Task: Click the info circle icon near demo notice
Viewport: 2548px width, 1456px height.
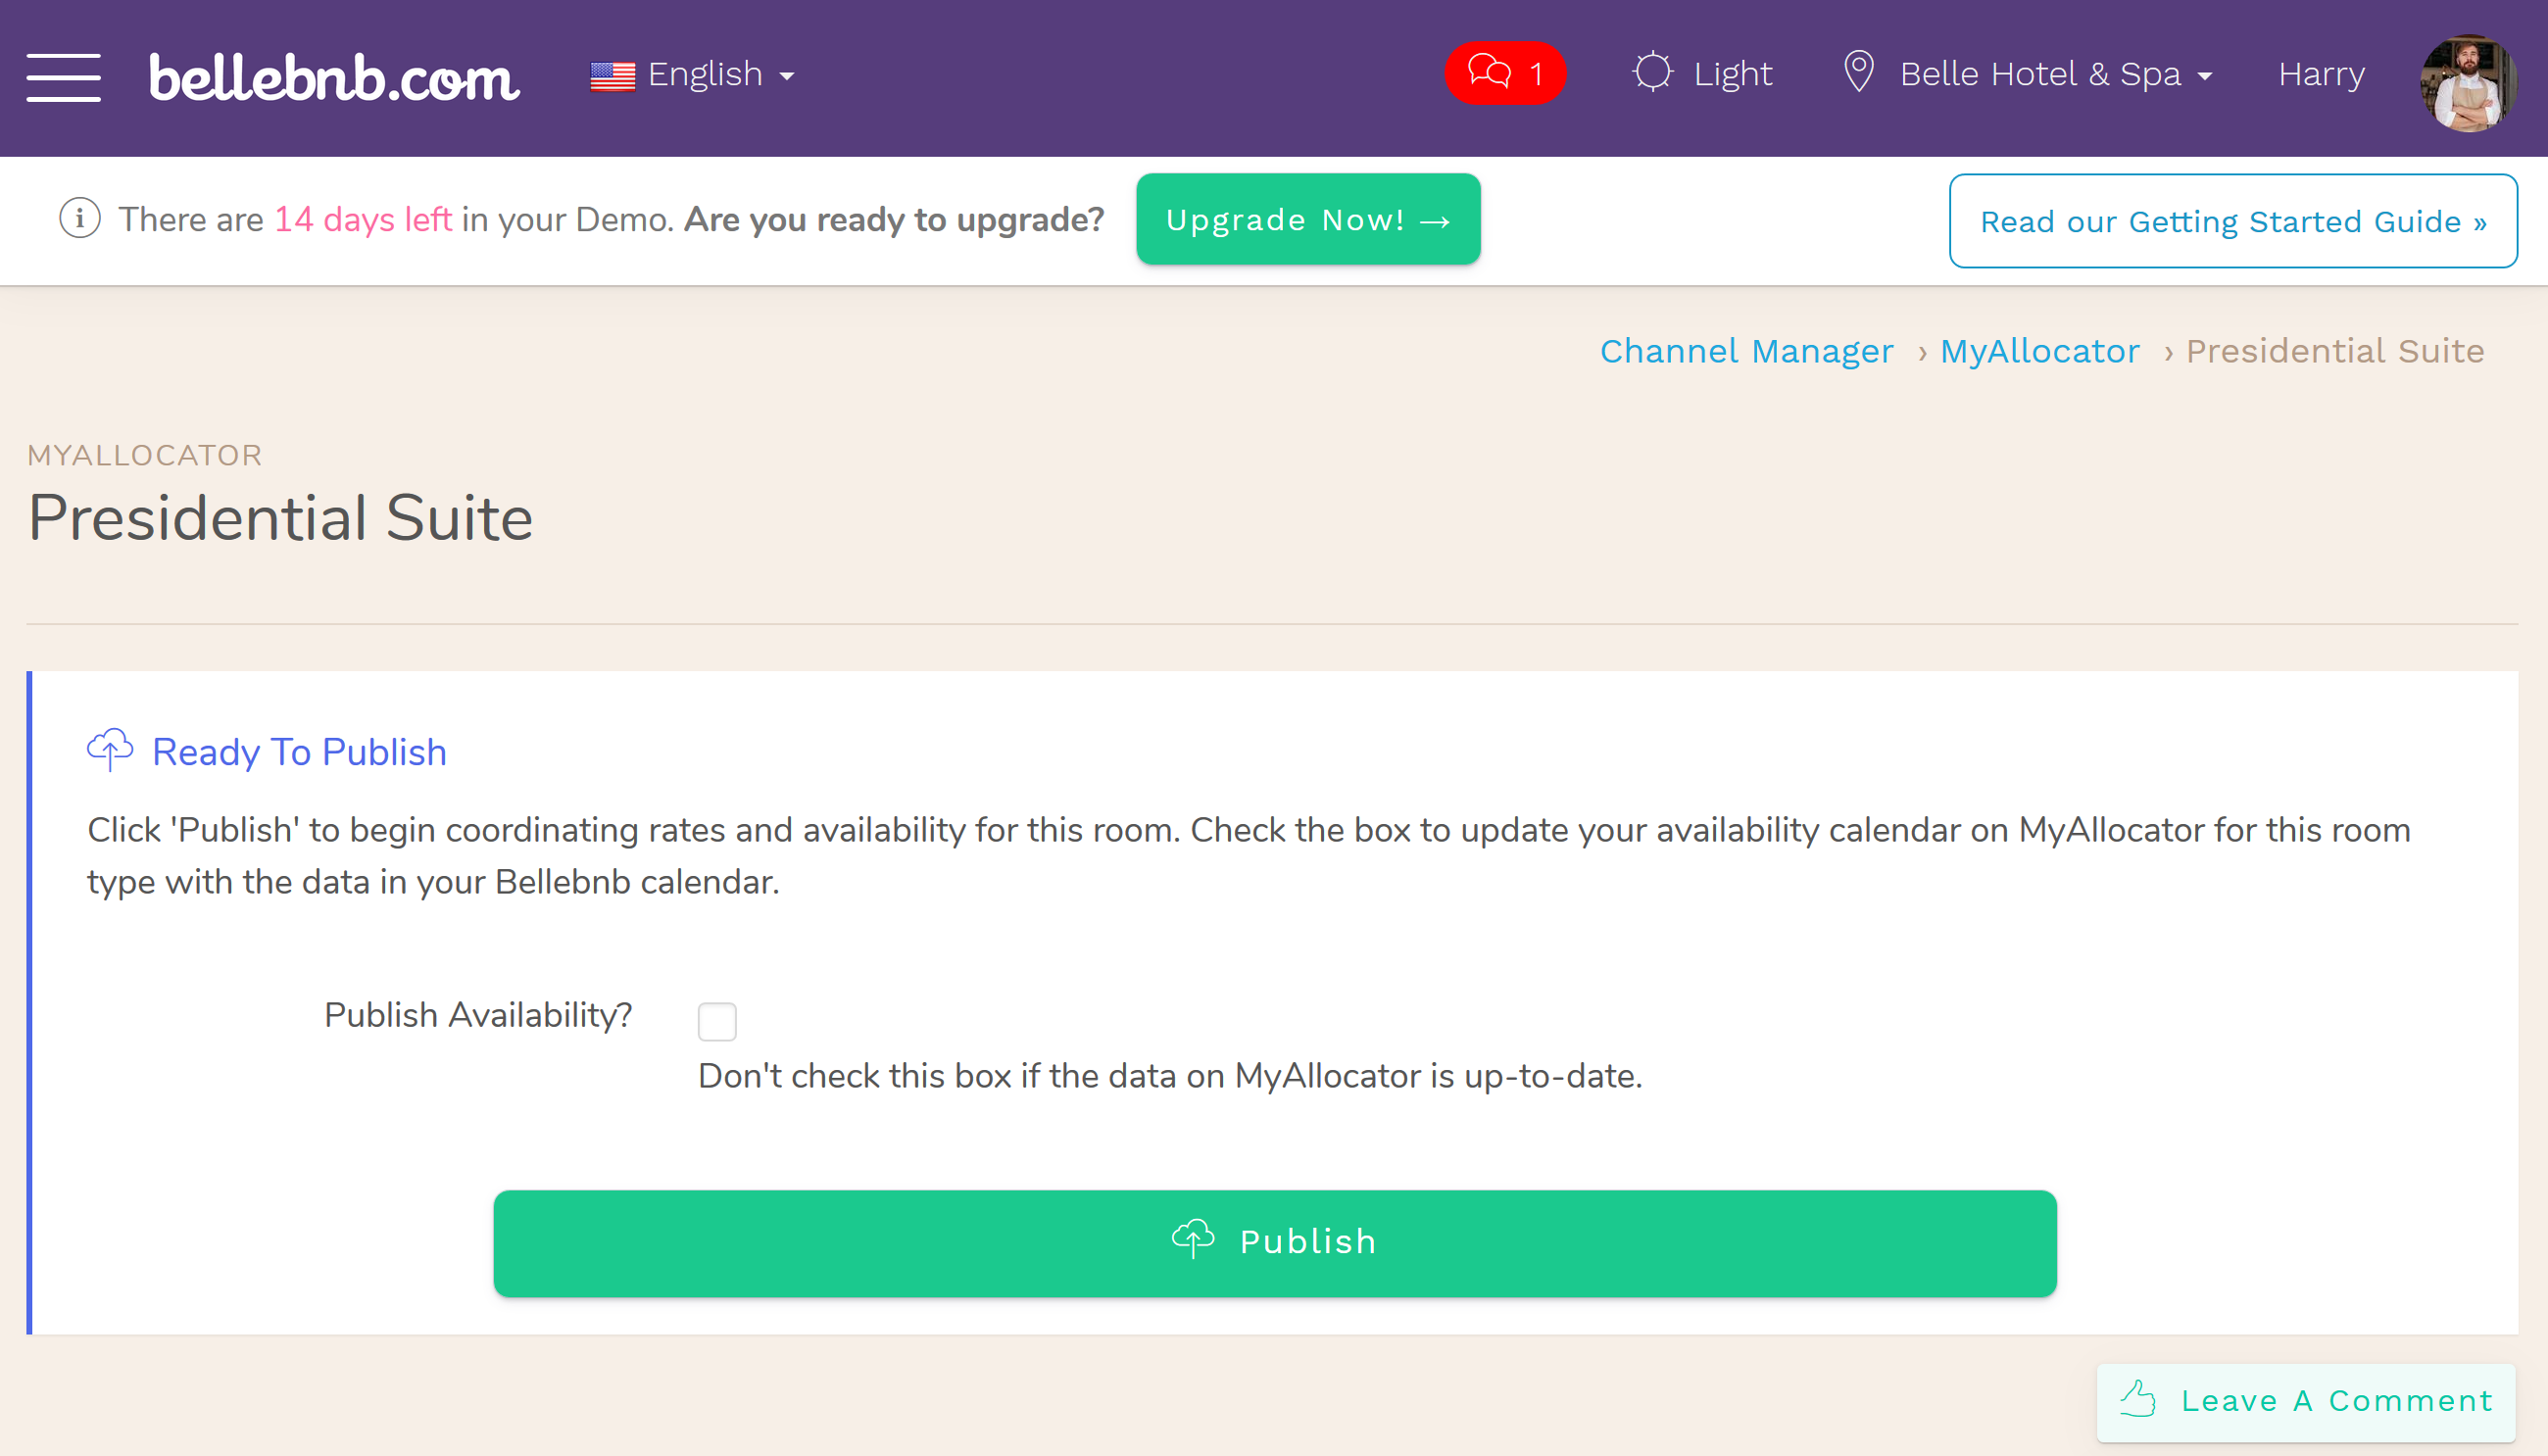Action: coord(78,218)
